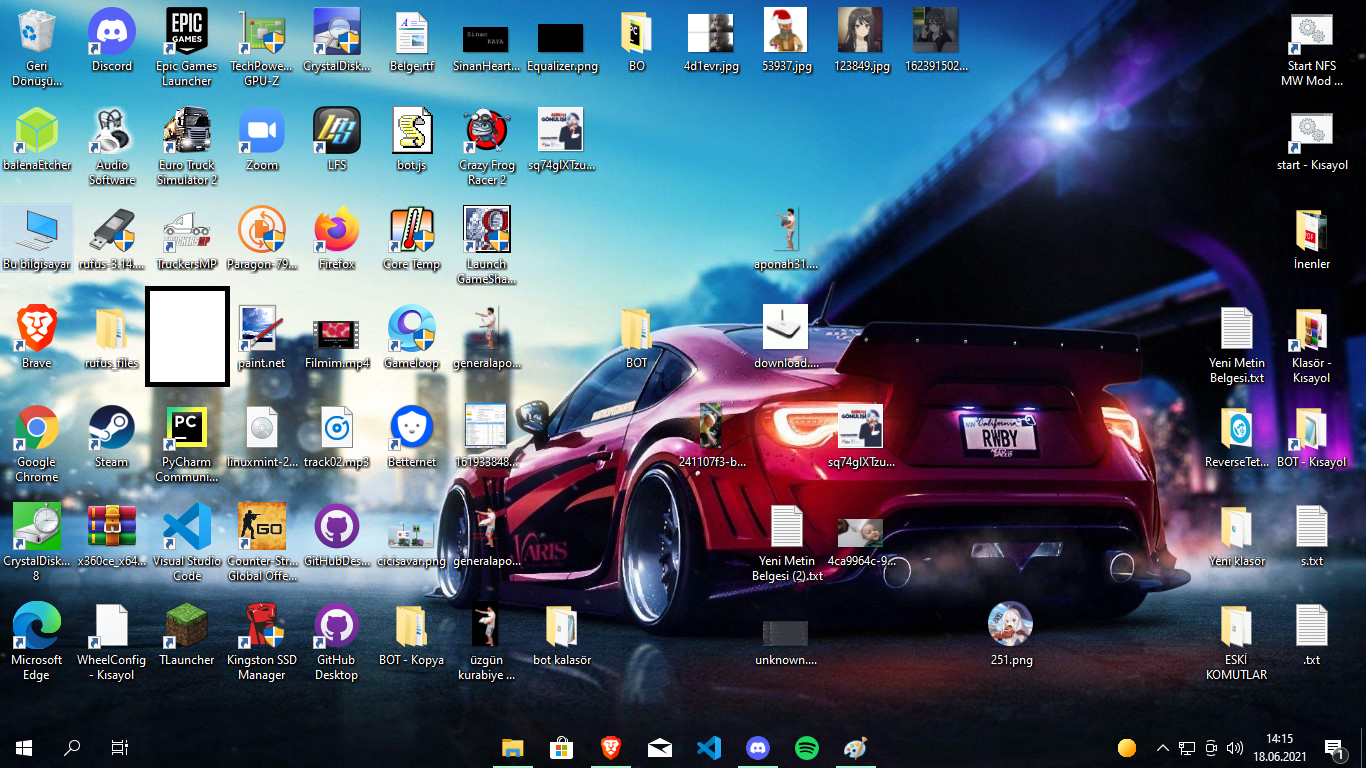Select the 123849.jpg image thumbnail

click(862, 41)
